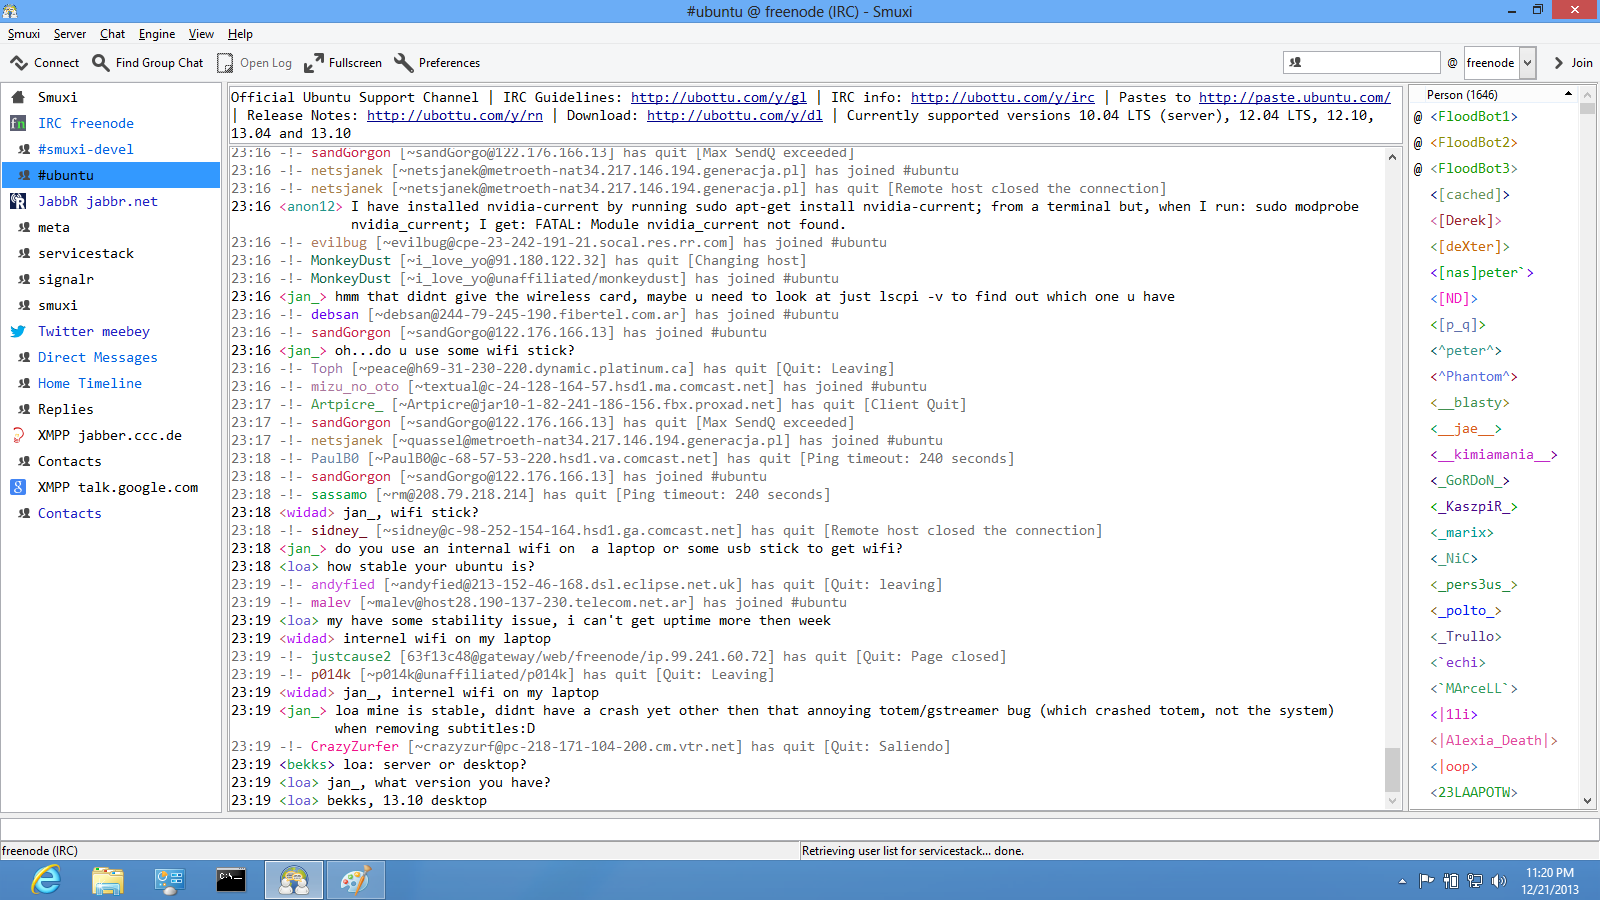Open the paste.ubuntu.com link
1600x900 pixels.
(1294, 97)
